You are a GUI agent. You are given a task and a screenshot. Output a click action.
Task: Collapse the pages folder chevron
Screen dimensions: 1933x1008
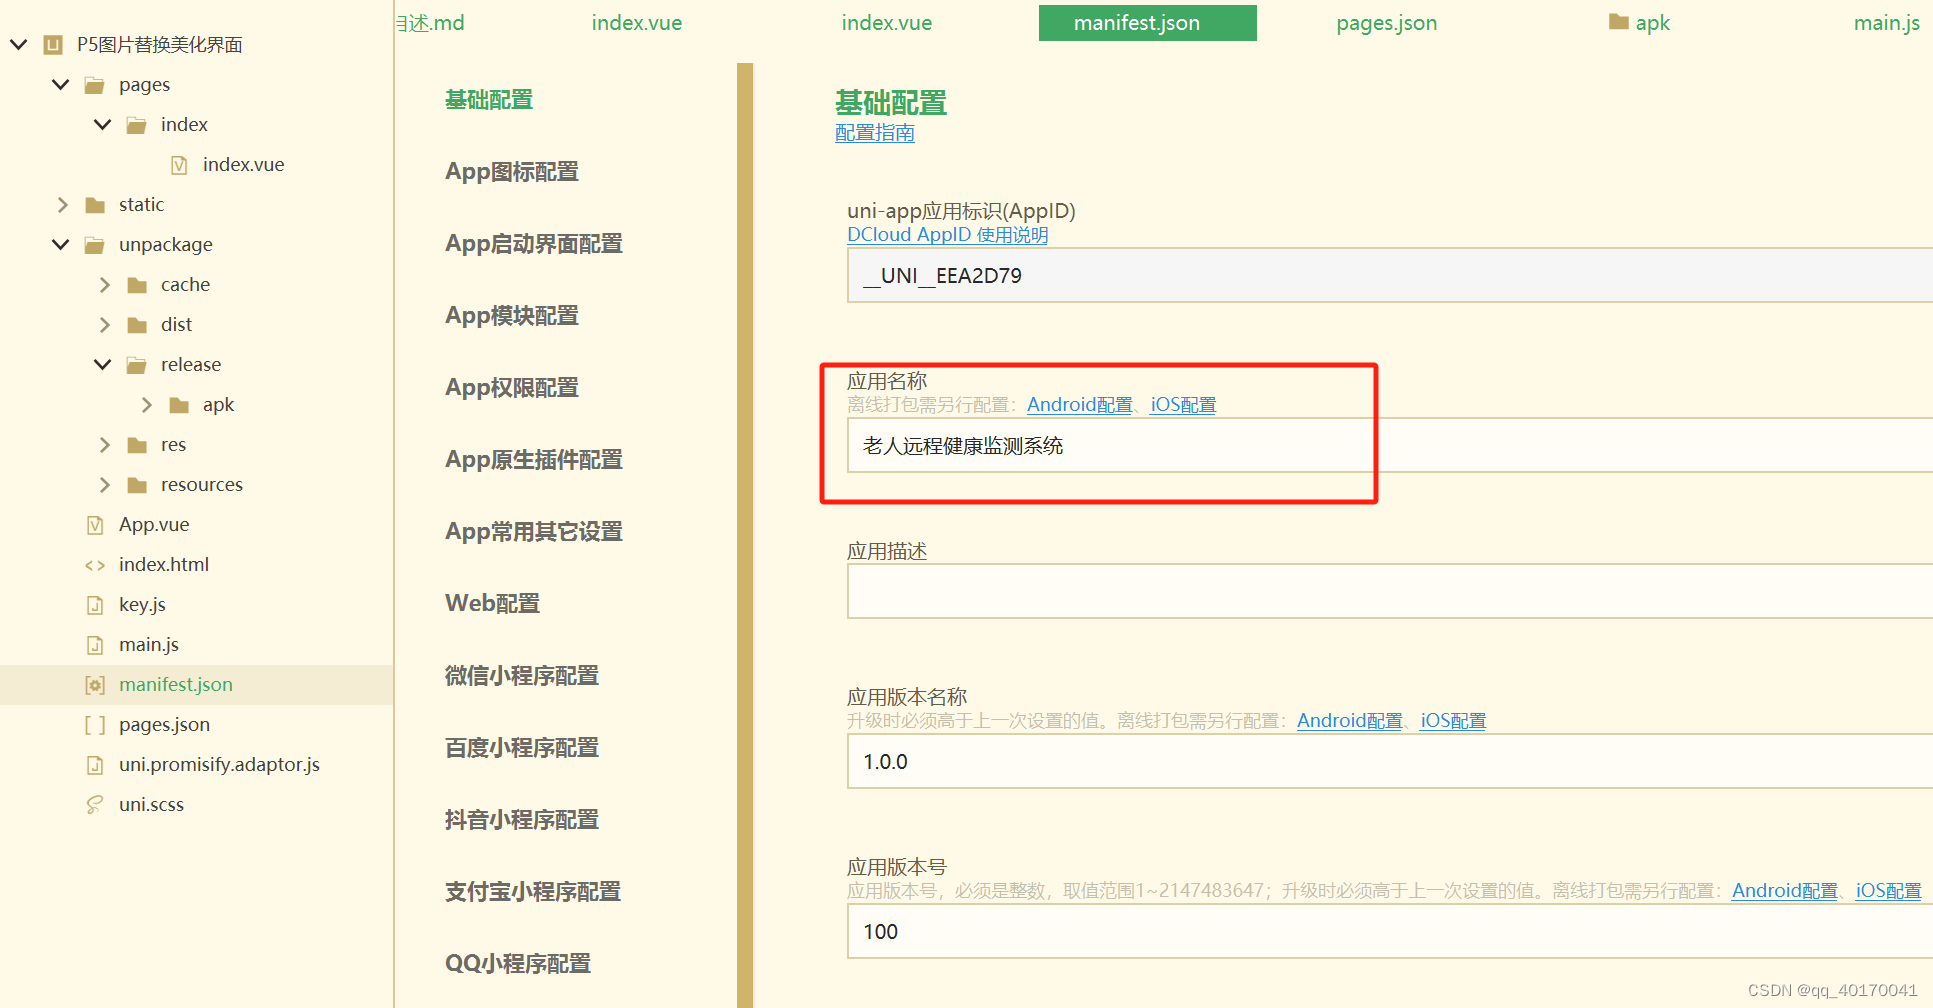[x=60, y=84]
